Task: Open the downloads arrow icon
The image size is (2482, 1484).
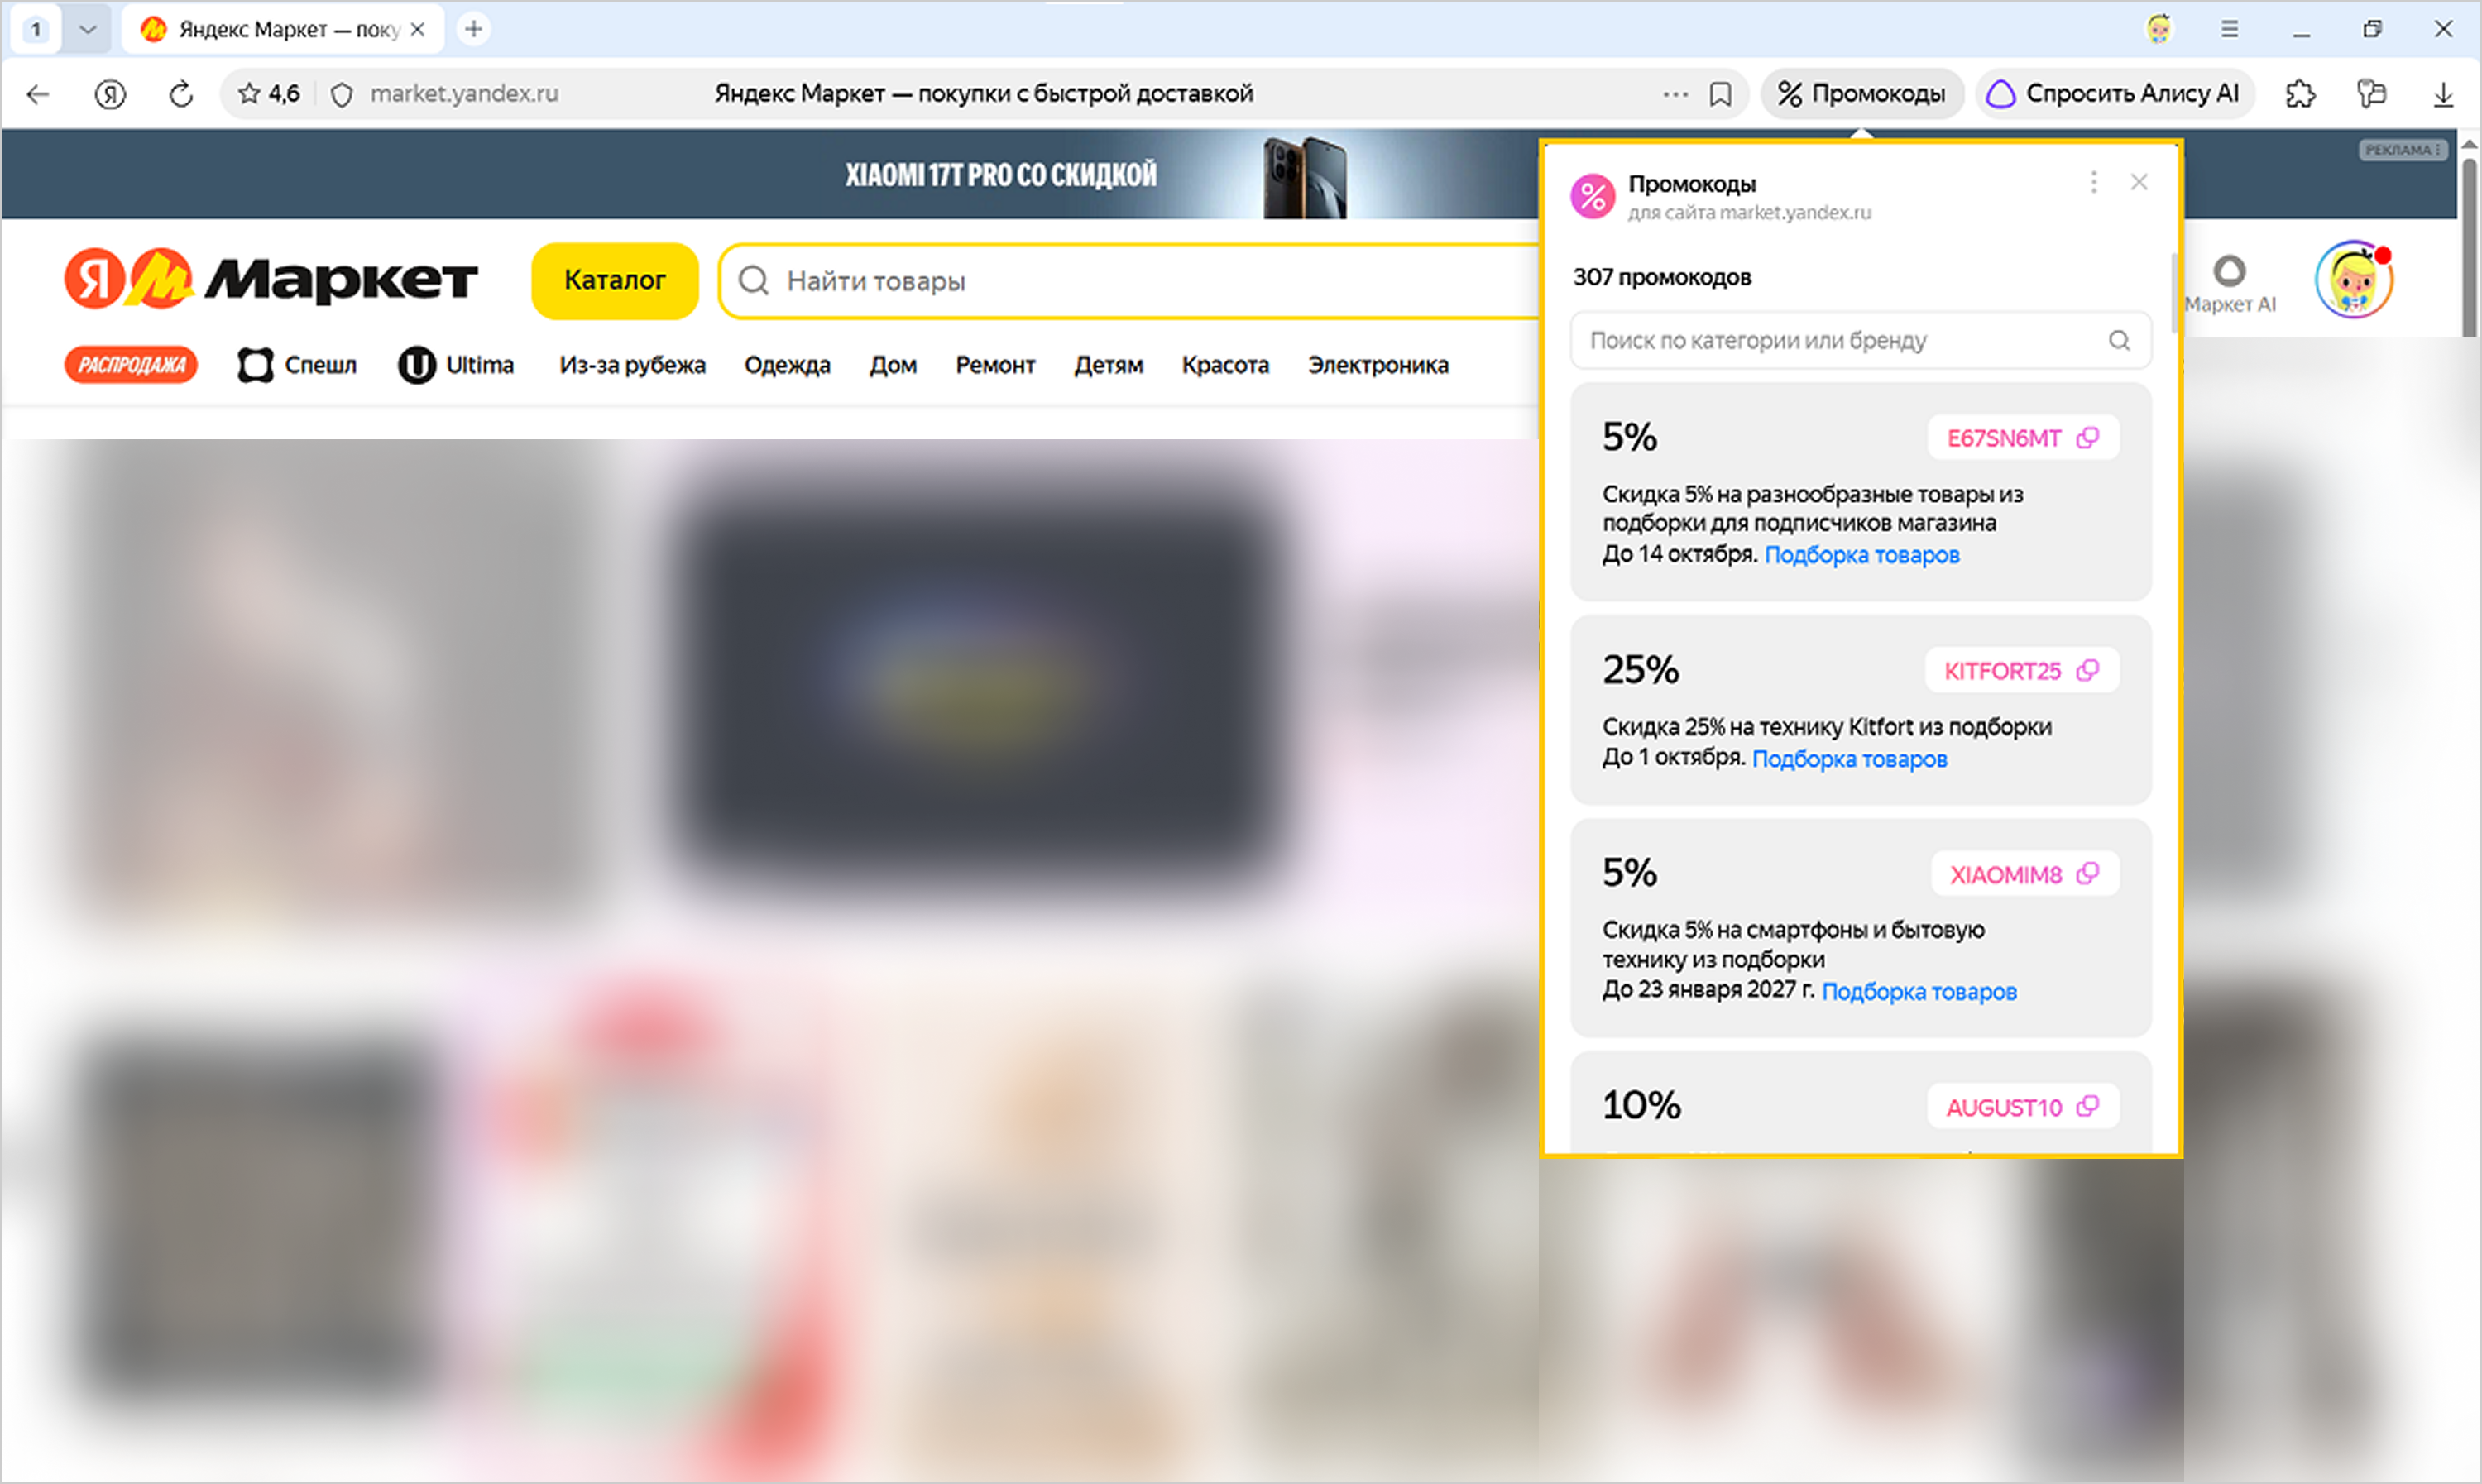Action: click(2443, 94)
